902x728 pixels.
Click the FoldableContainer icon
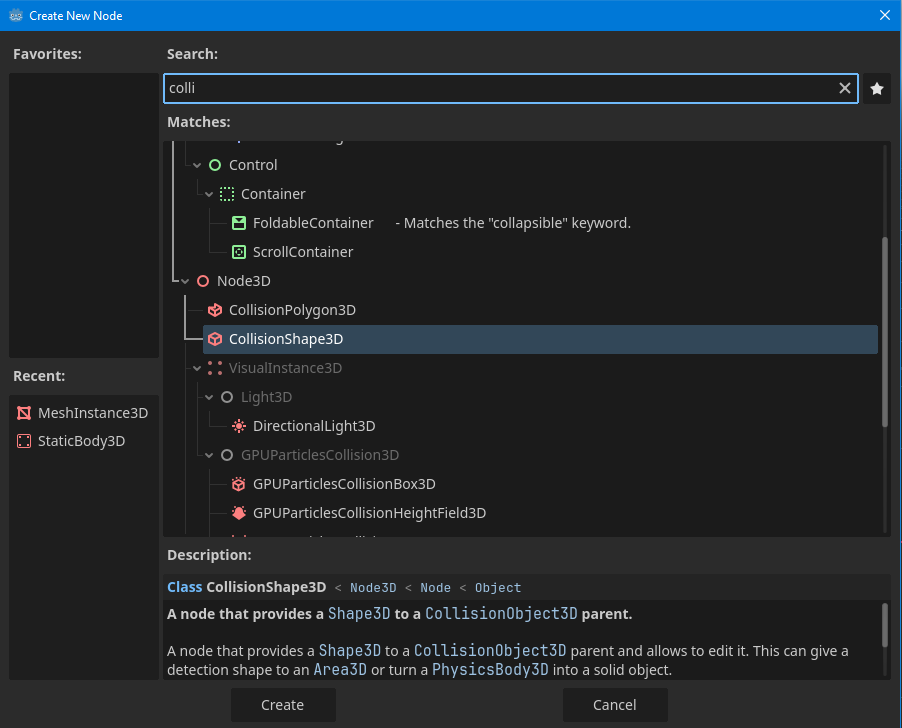tap(238, 223)
